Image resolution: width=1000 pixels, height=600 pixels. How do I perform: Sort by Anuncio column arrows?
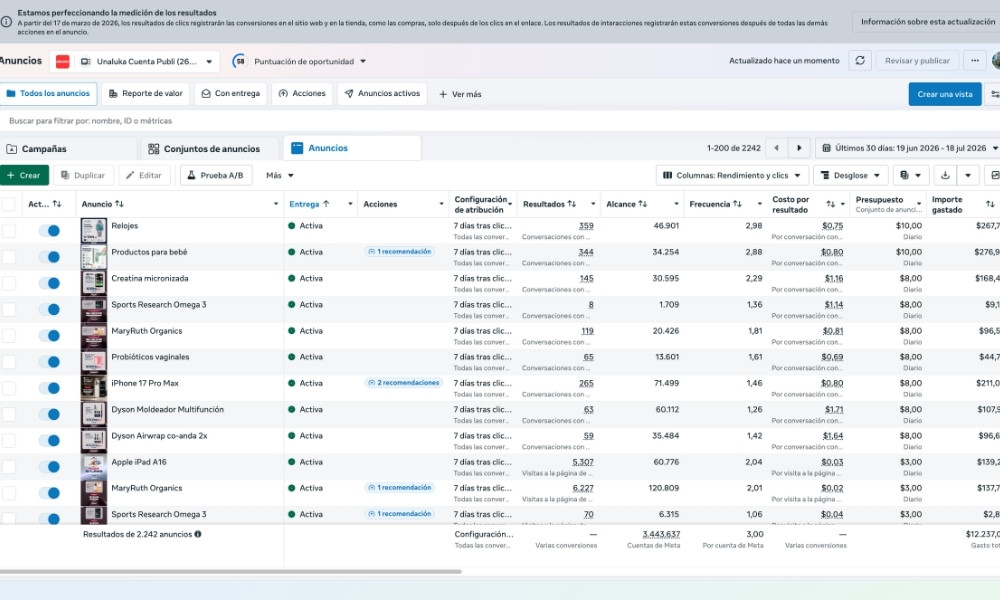coord(119,204)
